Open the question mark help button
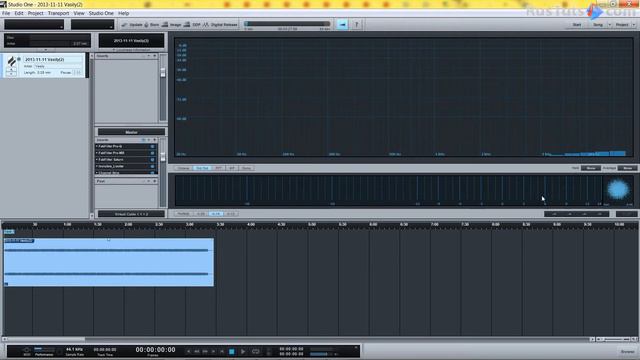The width and height of the screenshot is (640, 360). [x=356, y=24]
